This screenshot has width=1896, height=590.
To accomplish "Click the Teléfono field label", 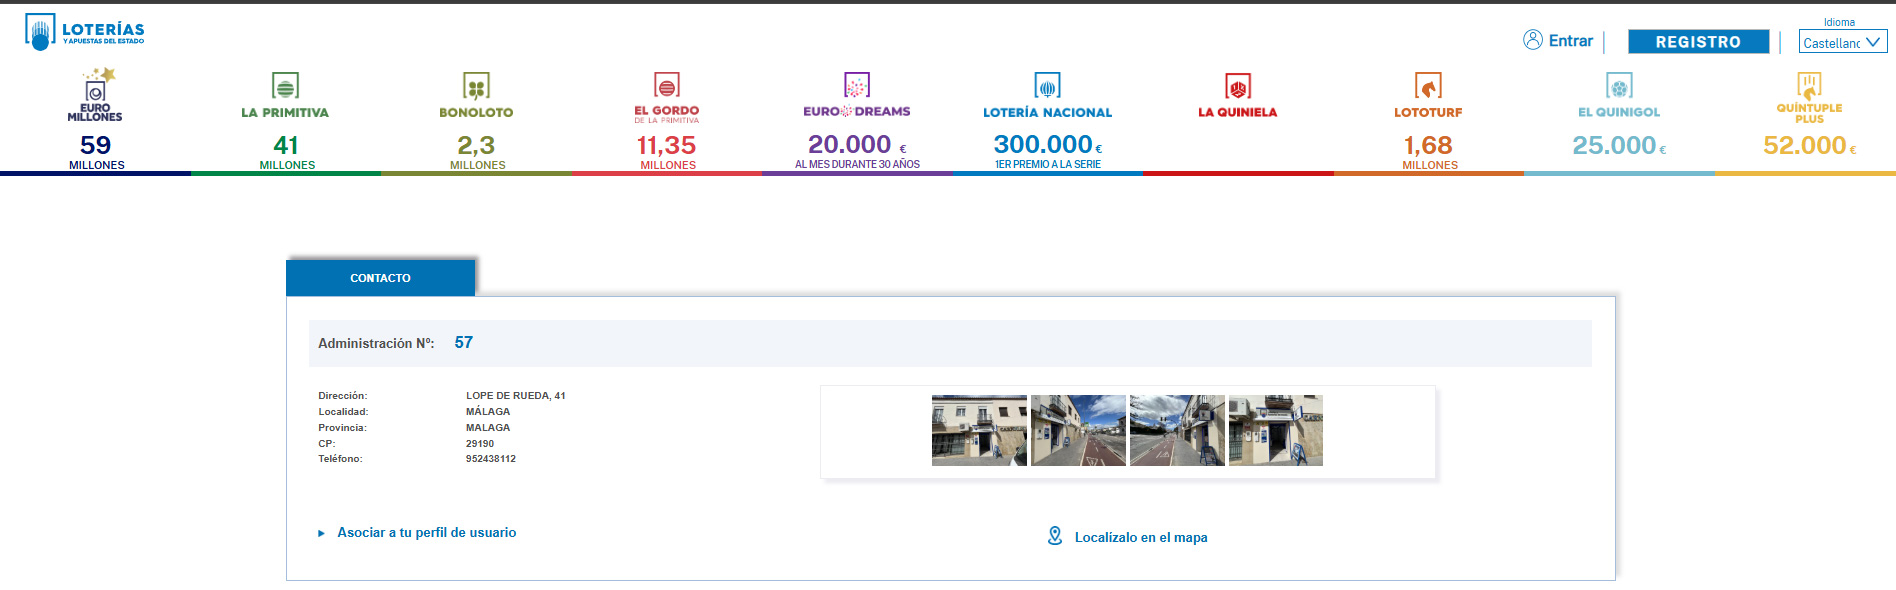I will click(341, 459).
